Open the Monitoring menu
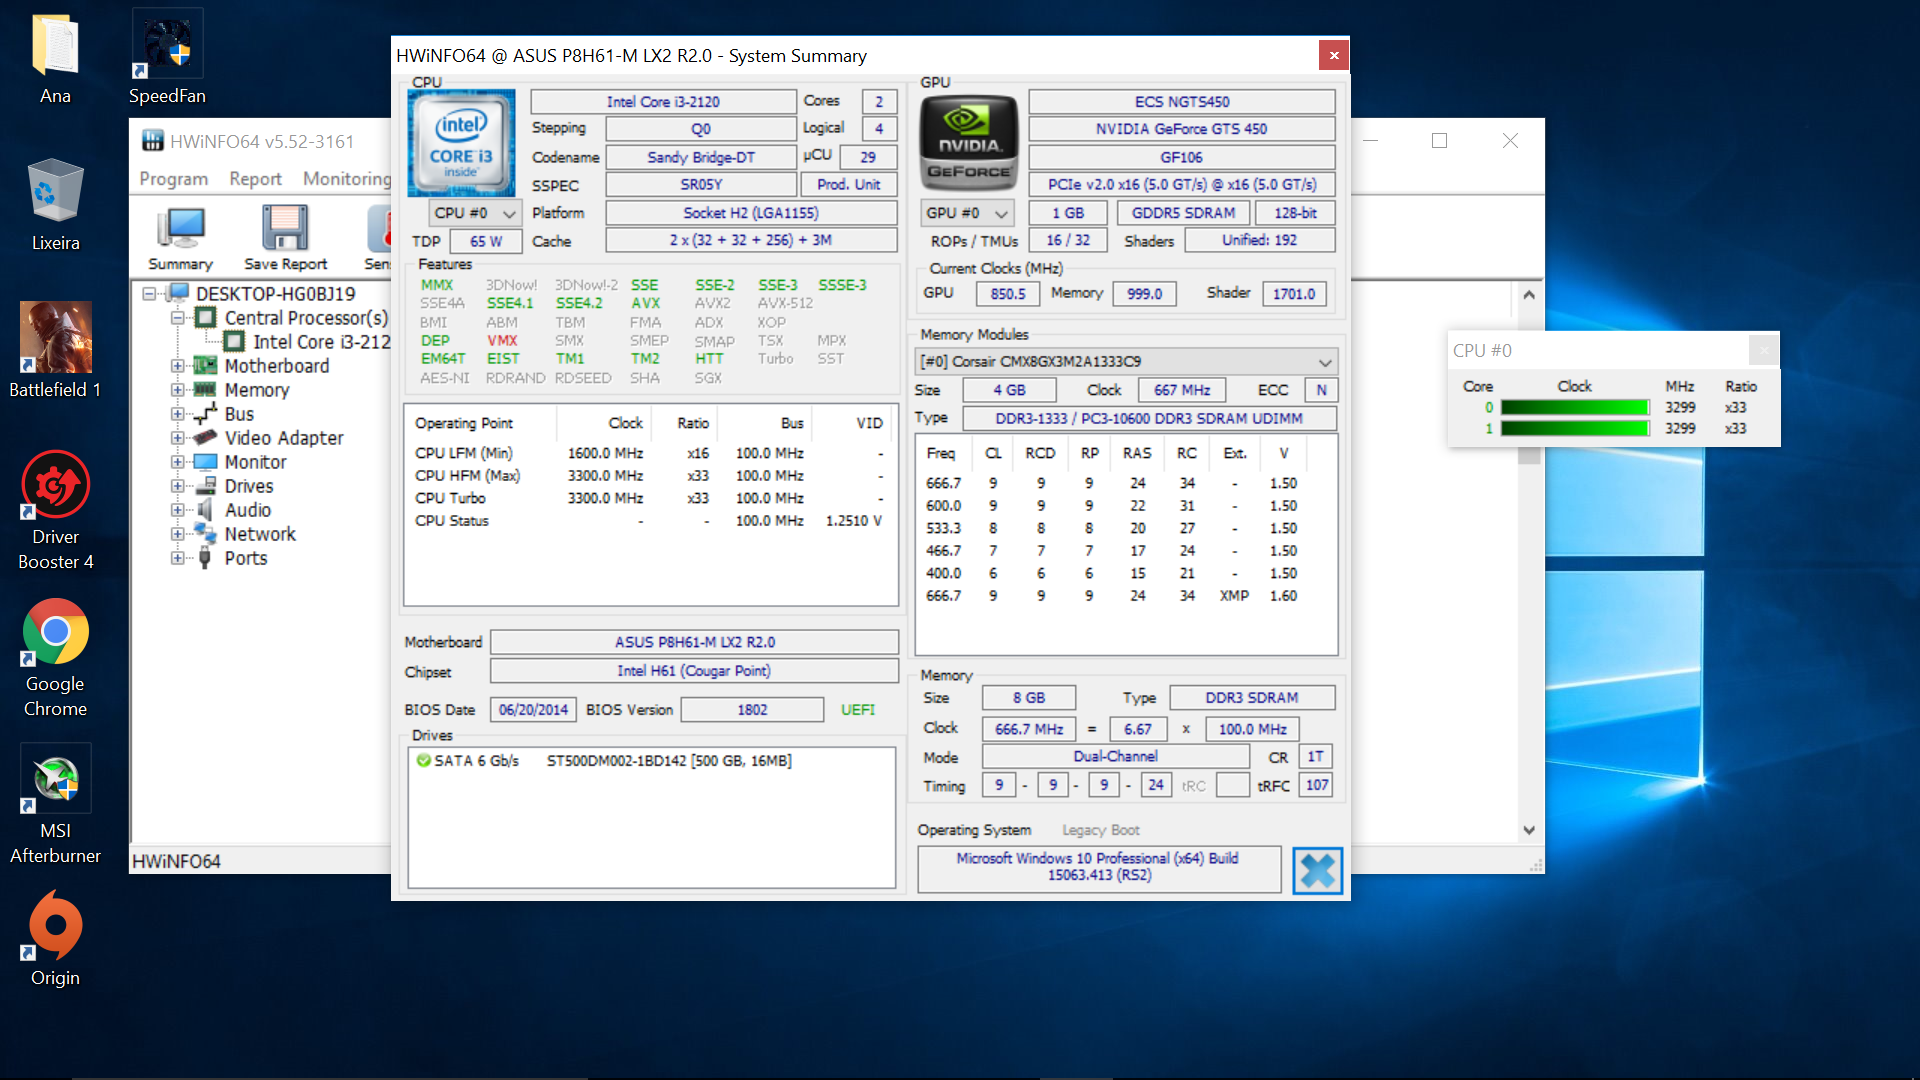 click(347, 179)
